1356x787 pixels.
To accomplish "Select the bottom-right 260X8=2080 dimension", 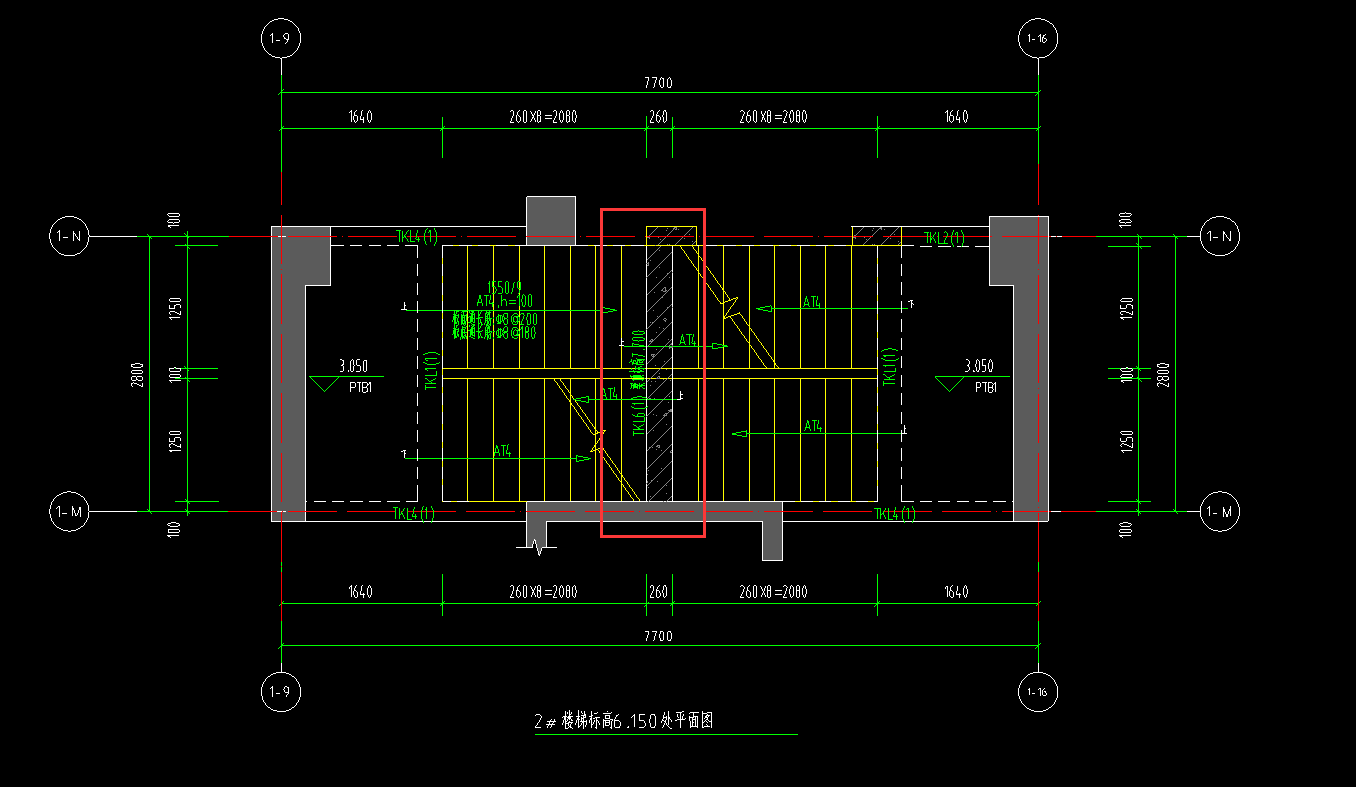I will coord(773,592).
